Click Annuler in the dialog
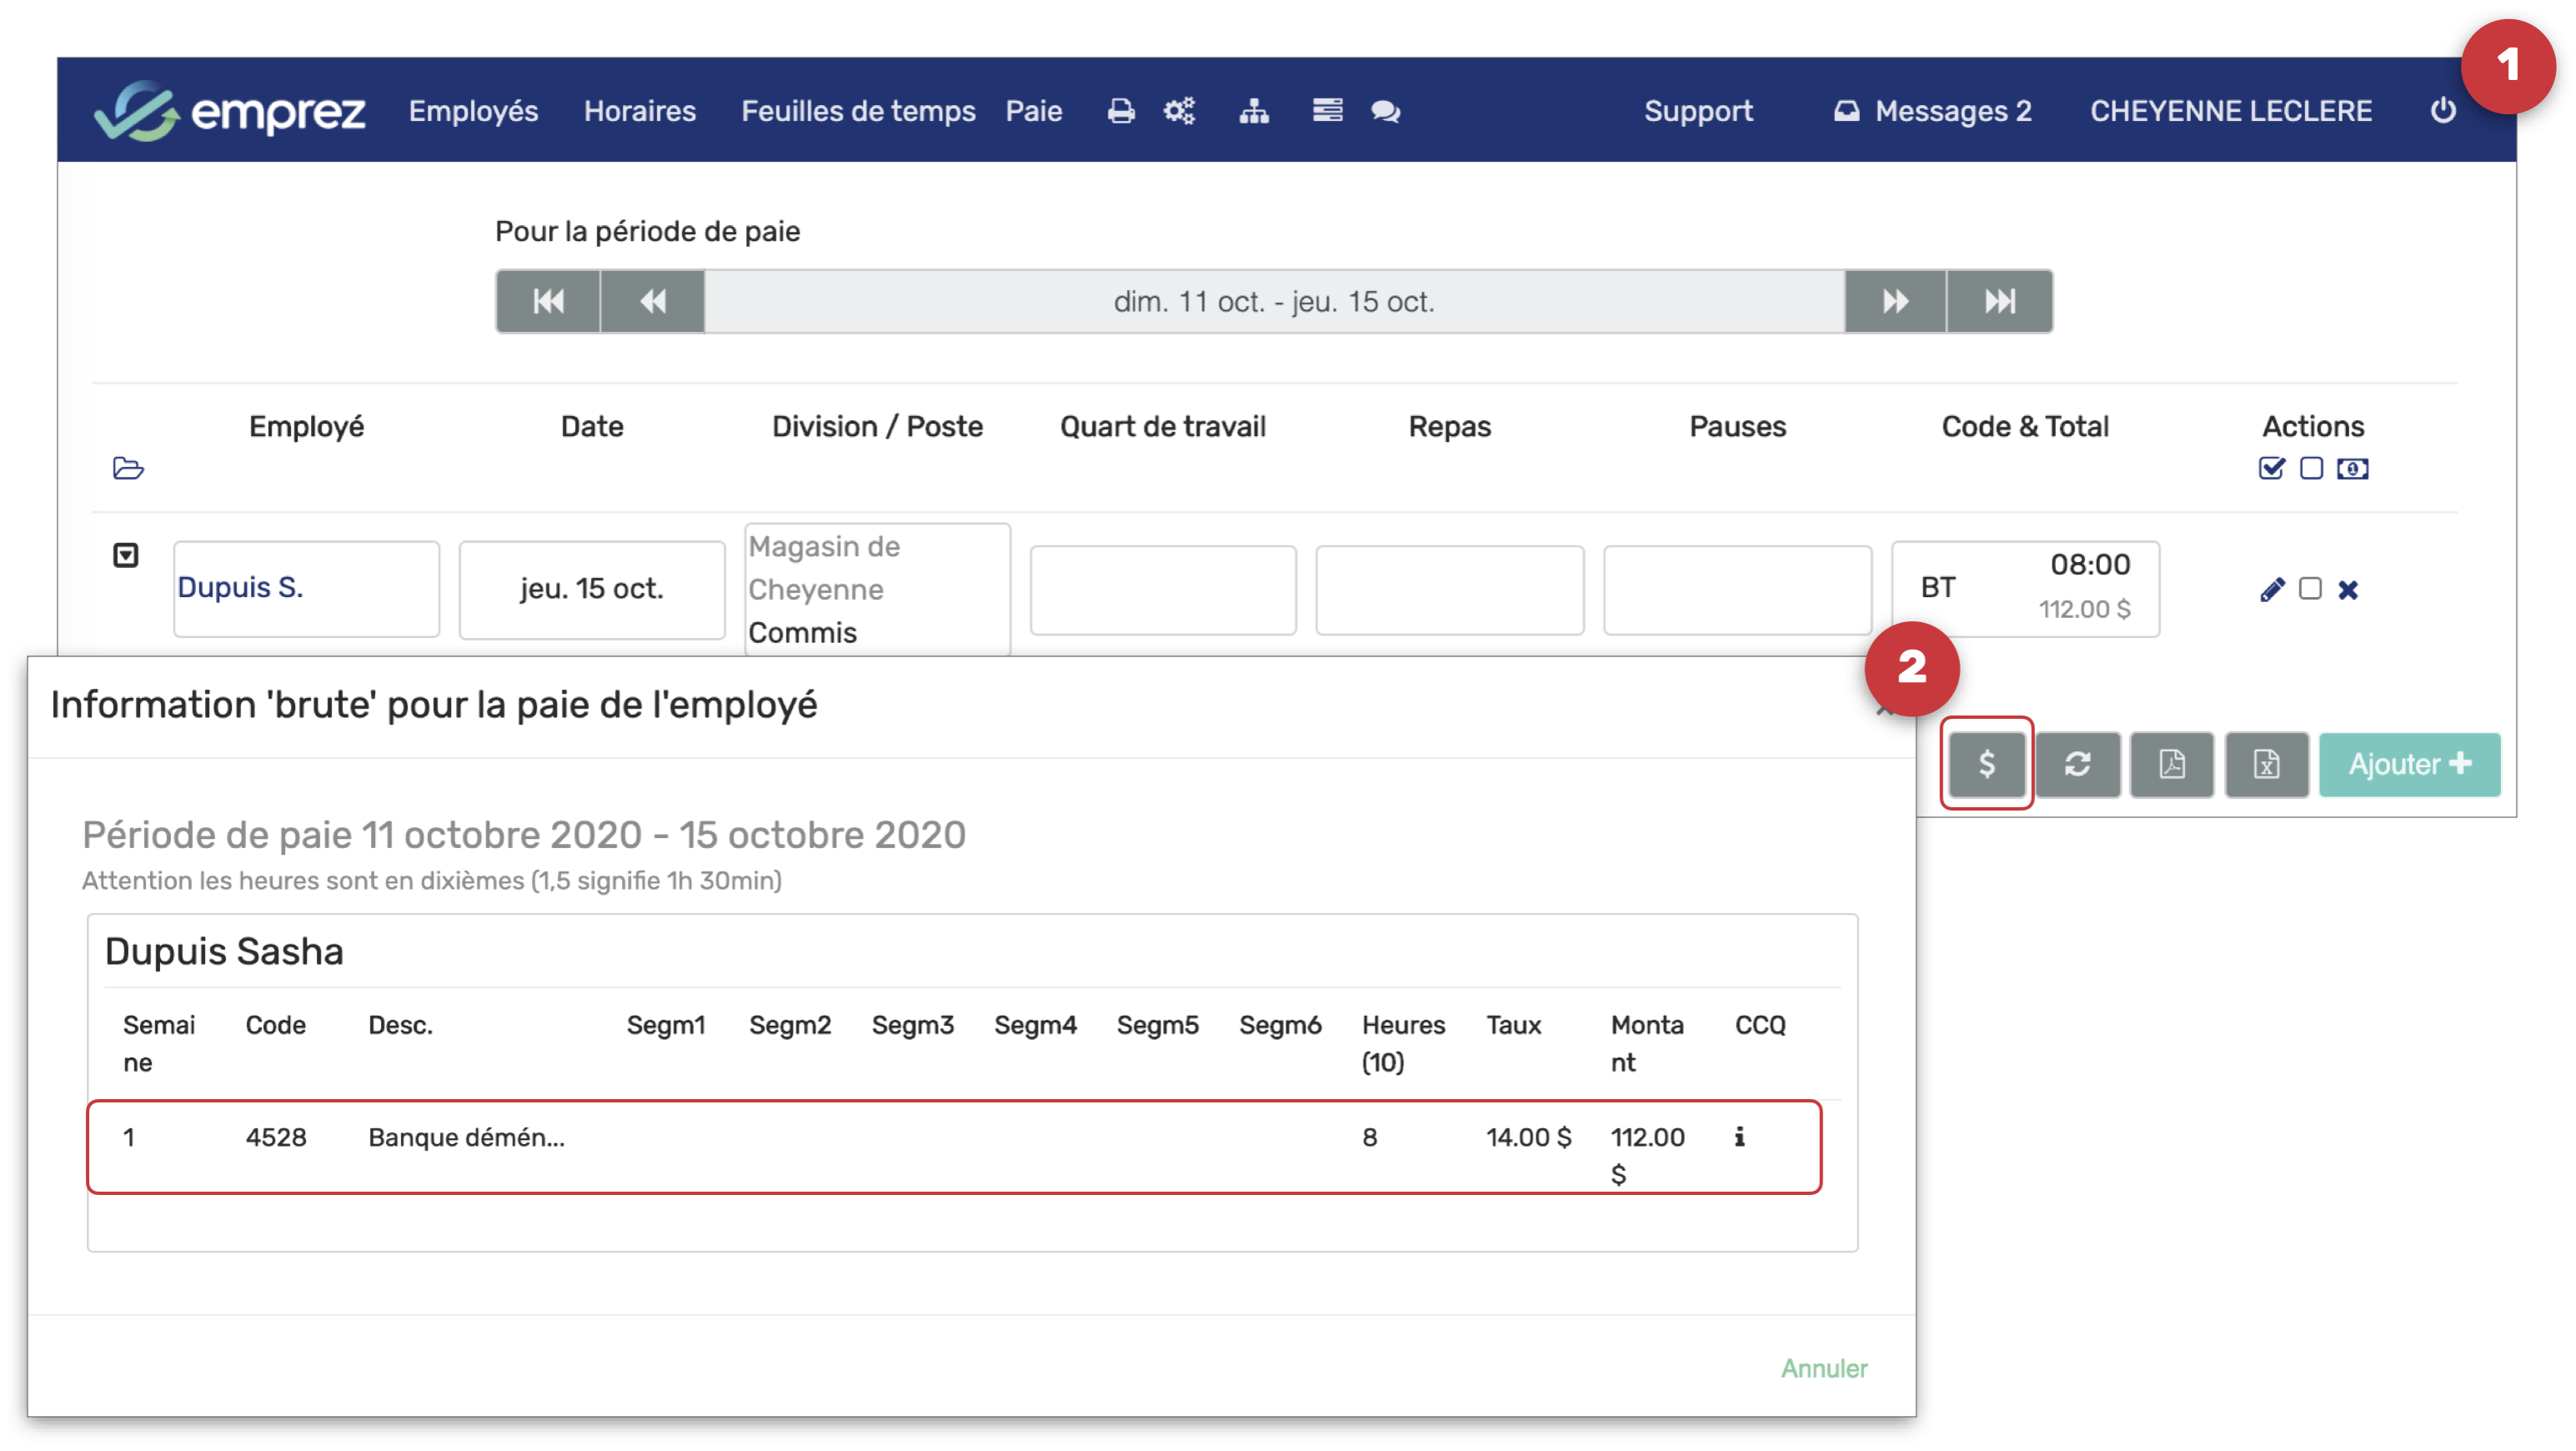The image size is (2576, 1451). (1824, 1368)
